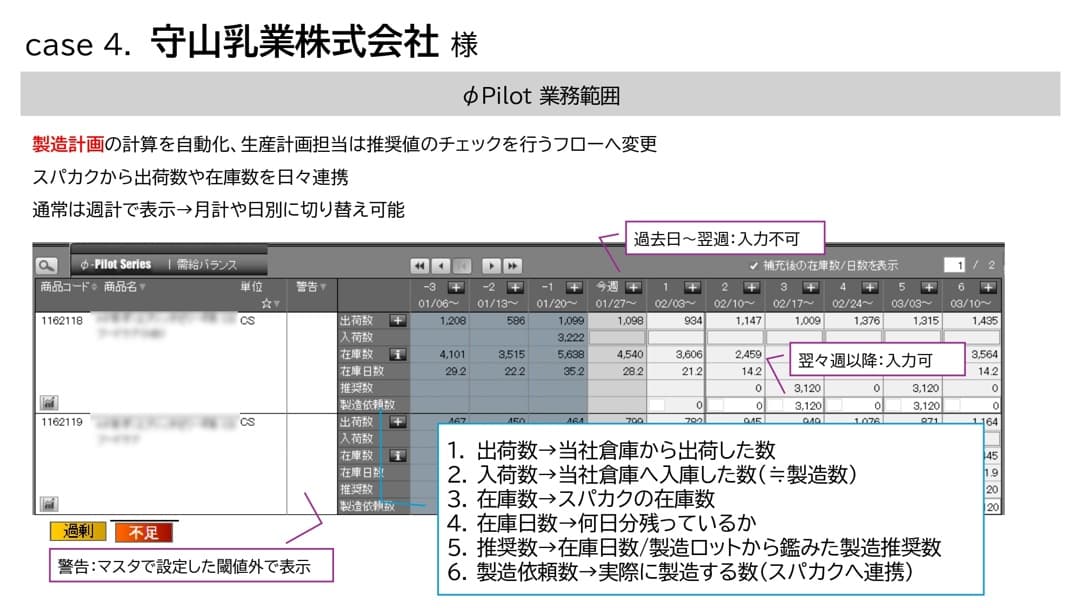Screen dimensions: 1081x608
Task: Click the 過剰 yellow legend swatch
Action: click(x=78, y=531)
